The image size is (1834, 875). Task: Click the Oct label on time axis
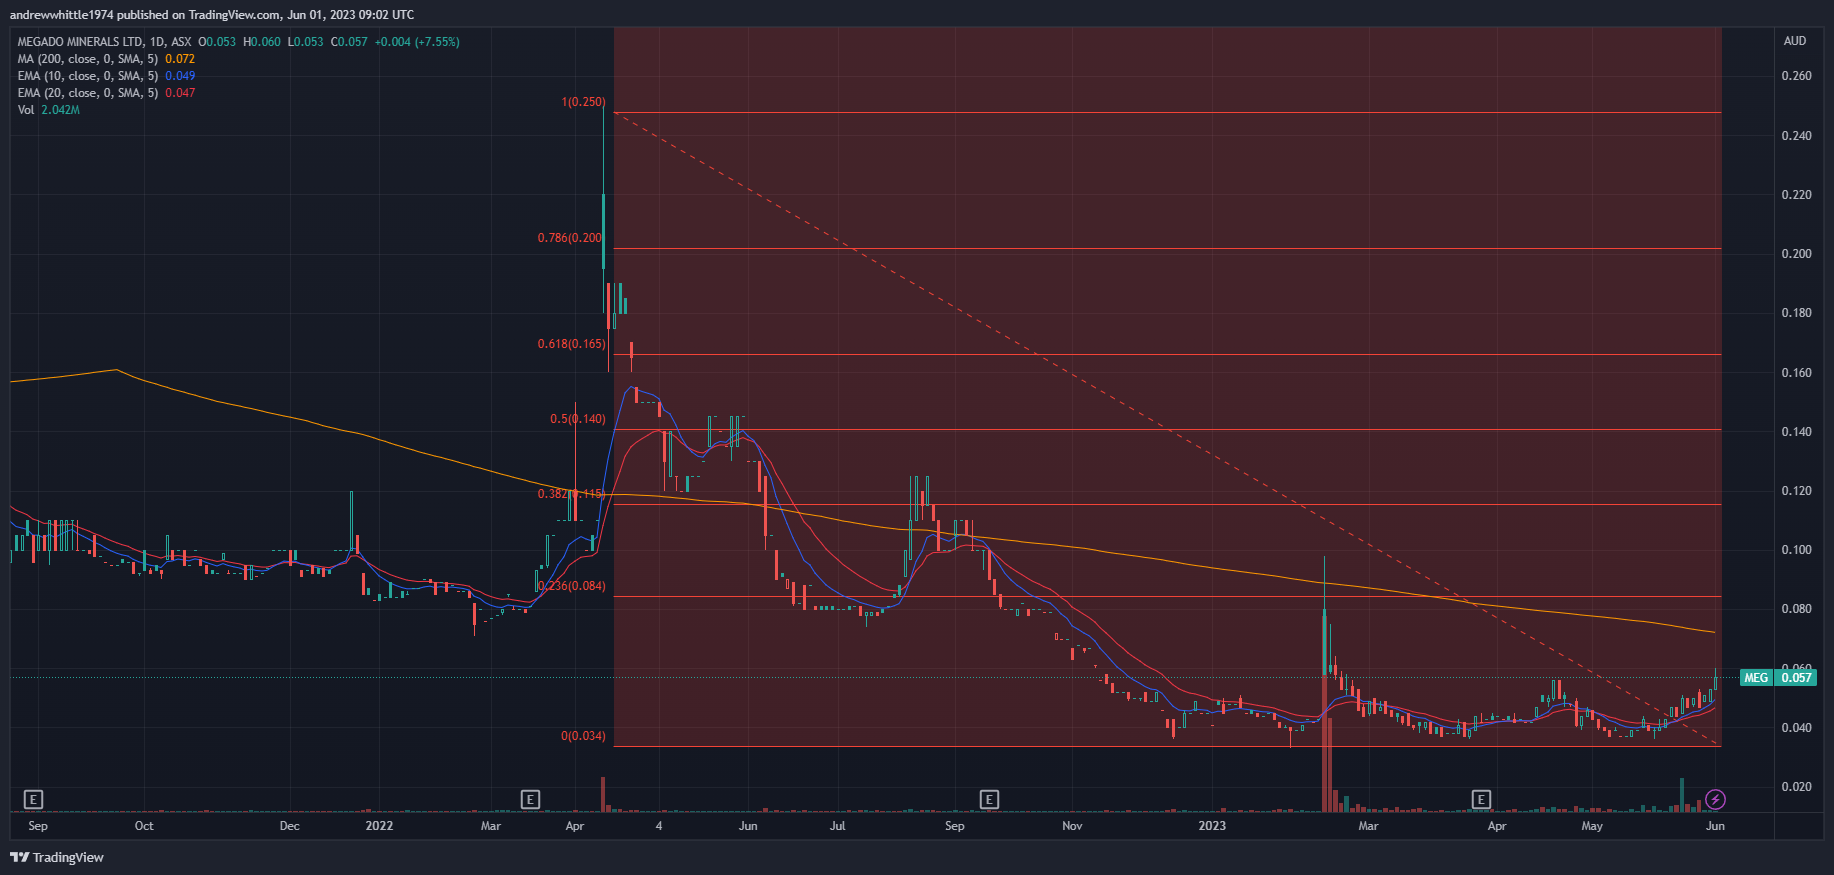[144, 826]
